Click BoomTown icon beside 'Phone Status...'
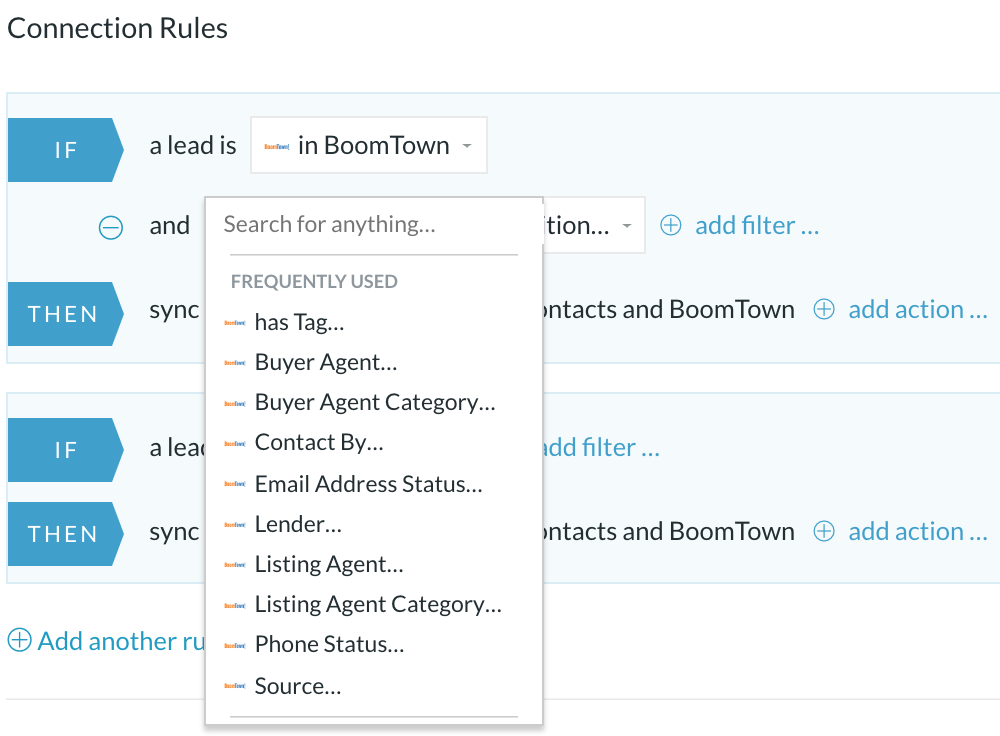This screenshot has width=1000, height=736. (235, 645)
